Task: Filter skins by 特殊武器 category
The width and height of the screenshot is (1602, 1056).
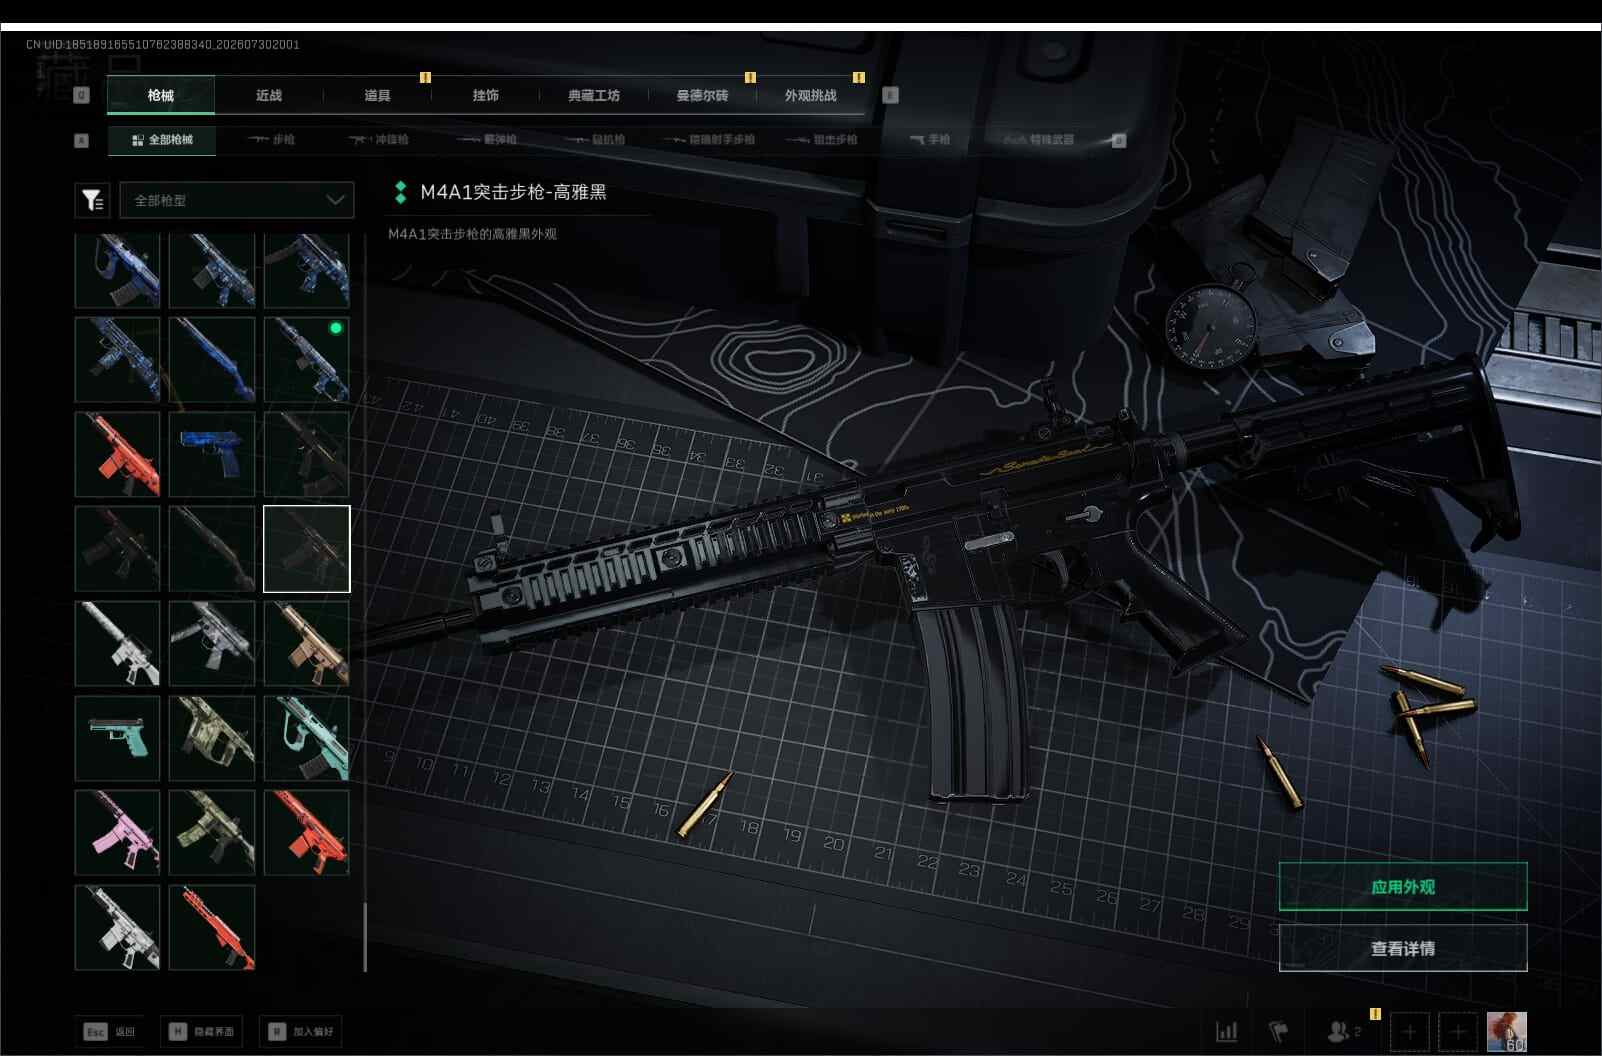Action: pos(1039,140)
